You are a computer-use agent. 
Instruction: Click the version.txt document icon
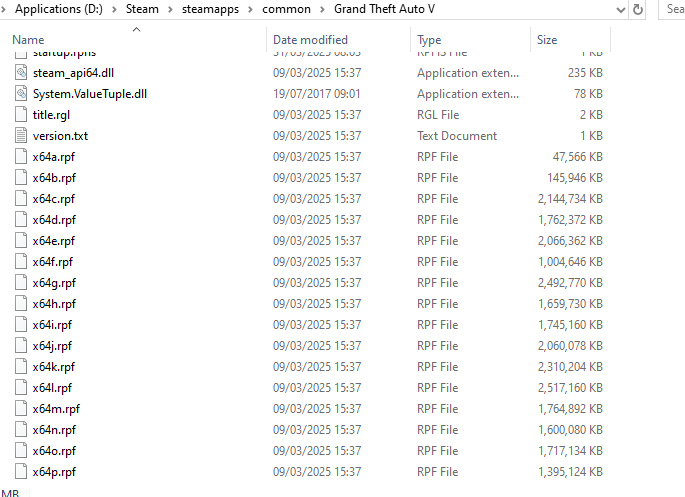click(22, 136)
